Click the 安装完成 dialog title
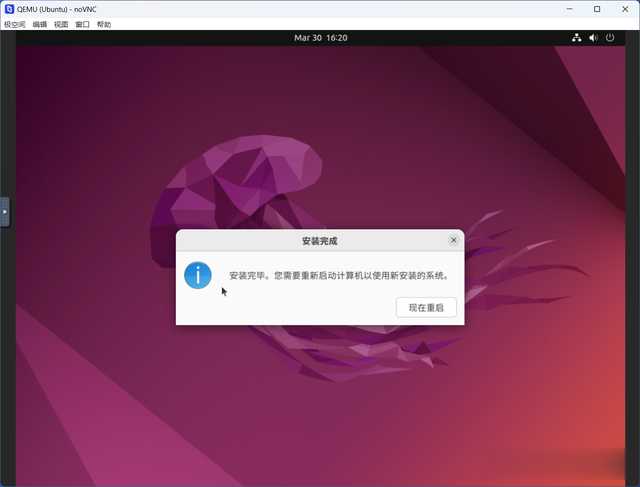640x487 pixels. click(320, 241)
